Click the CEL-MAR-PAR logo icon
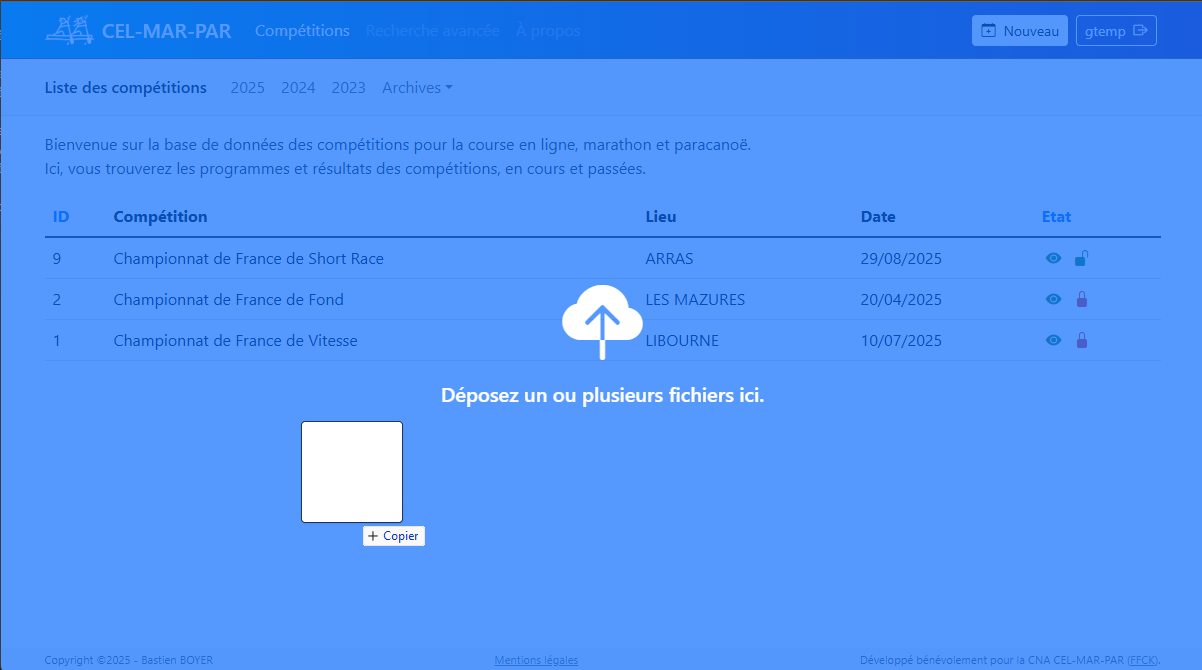 click(69, 30)
